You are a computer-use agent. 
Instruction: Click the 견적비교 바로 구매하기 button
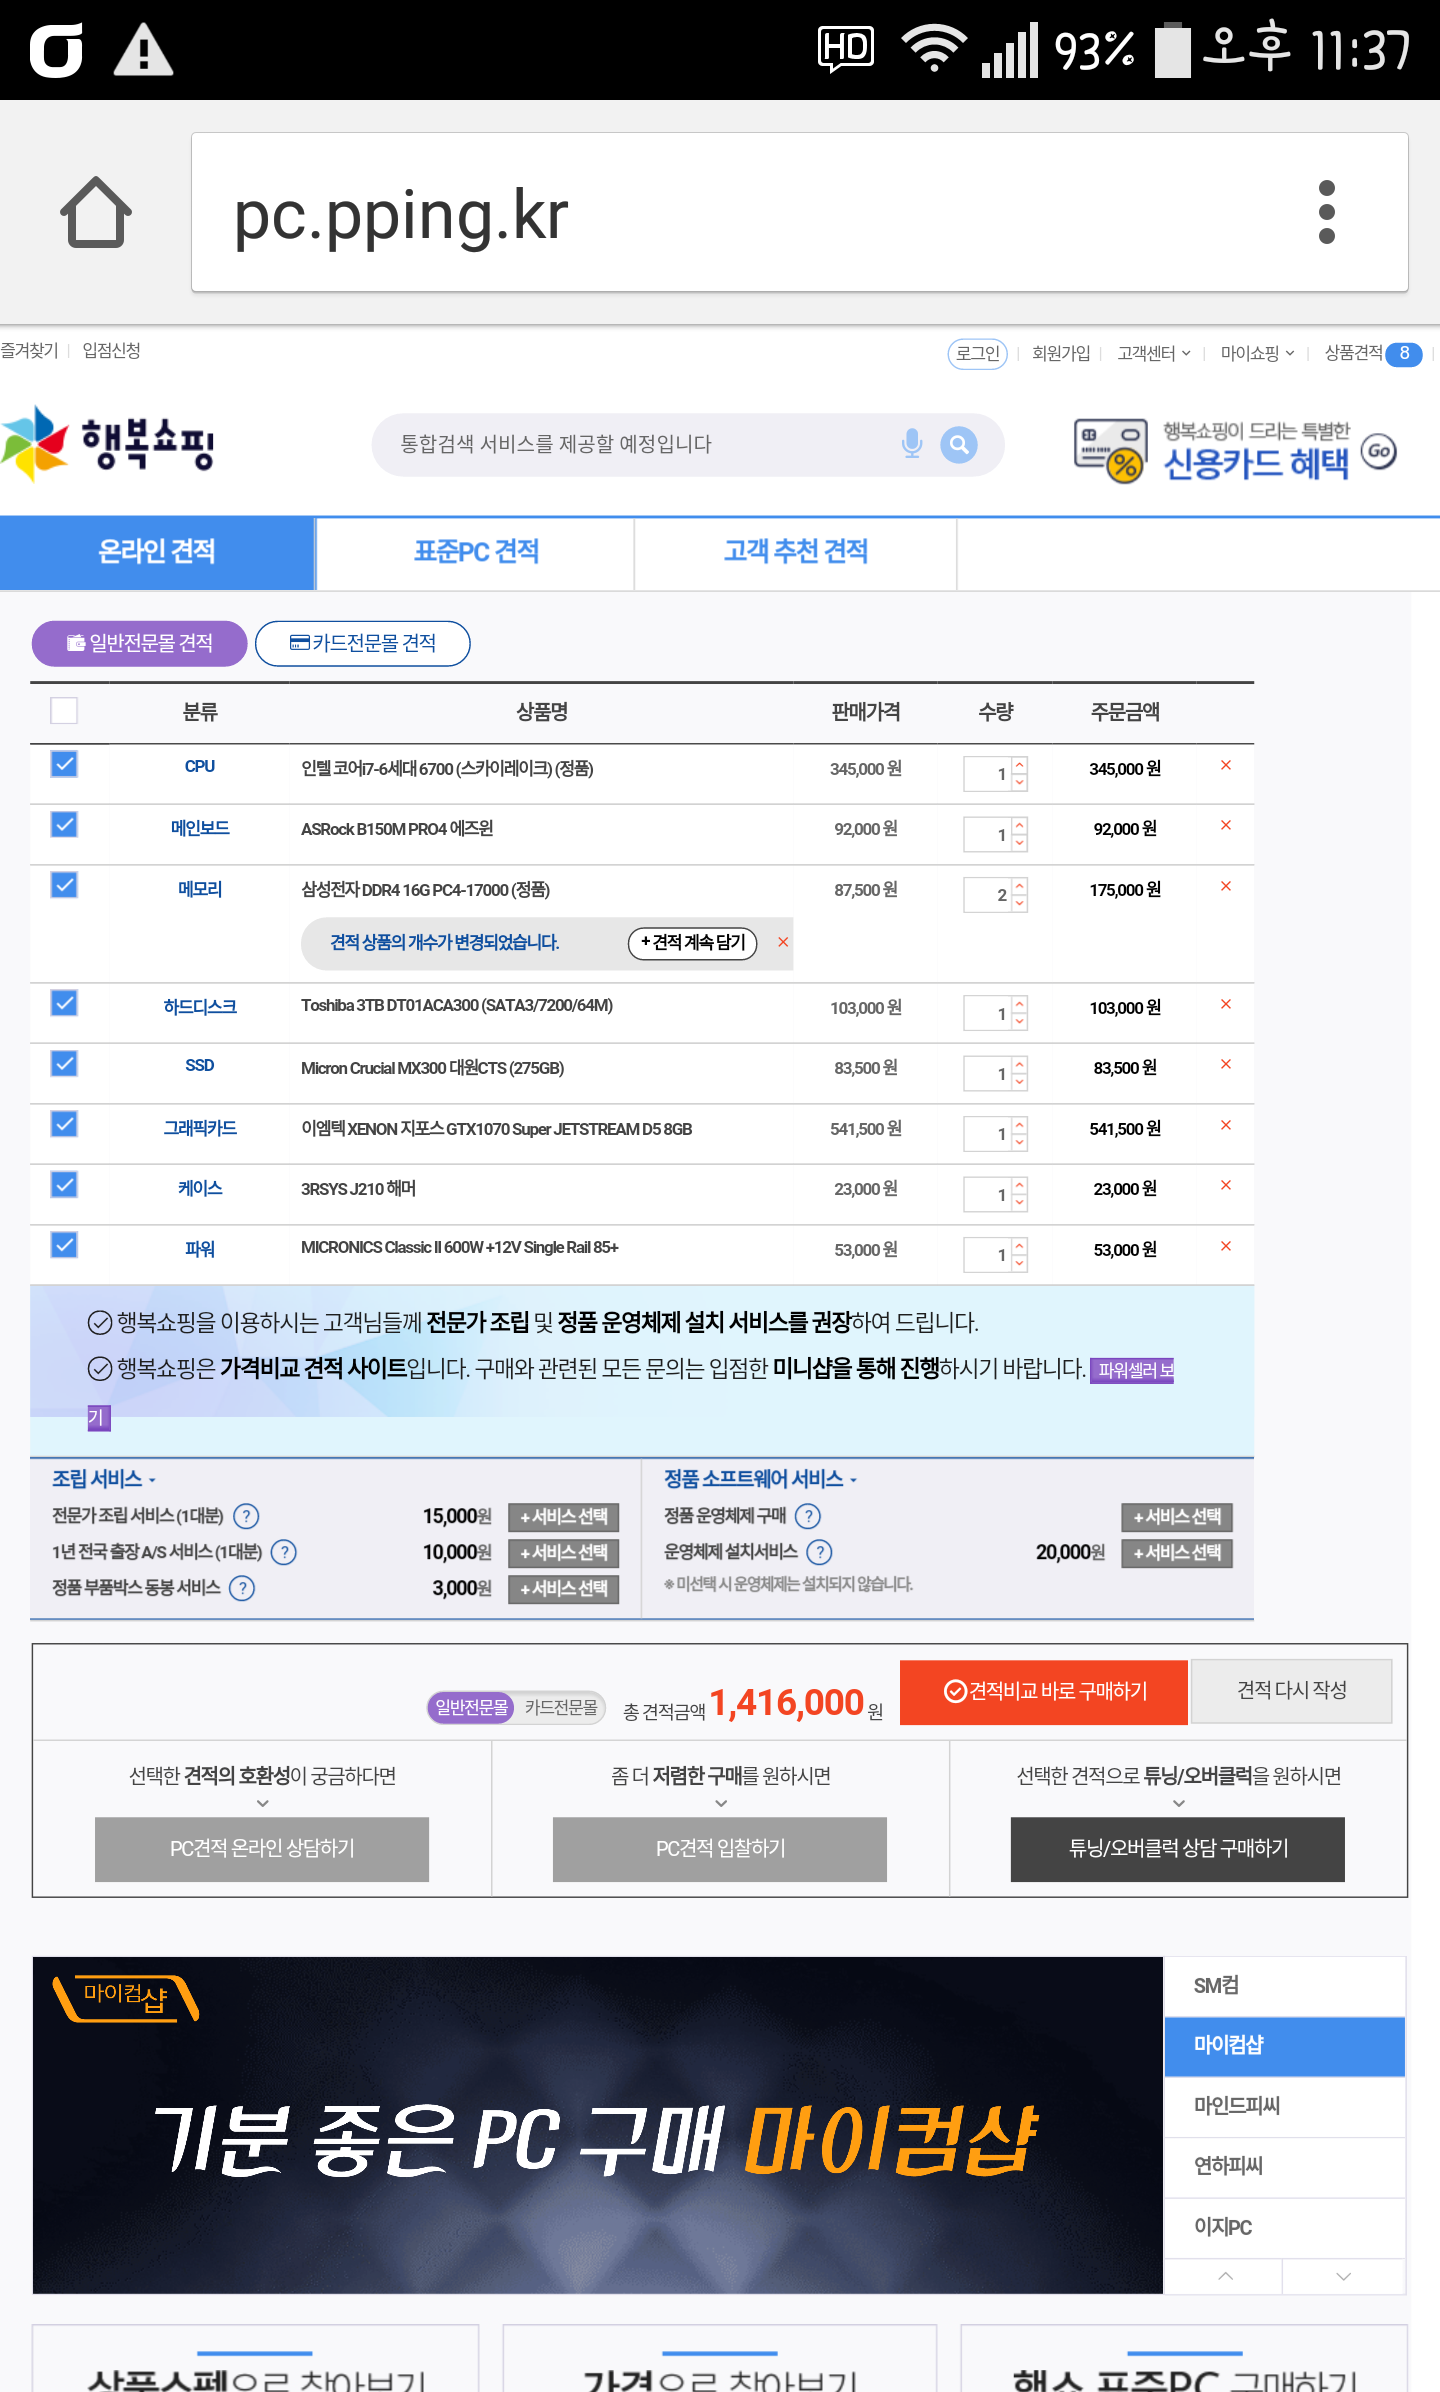pyautogui.click(x=1044, y=1691)
